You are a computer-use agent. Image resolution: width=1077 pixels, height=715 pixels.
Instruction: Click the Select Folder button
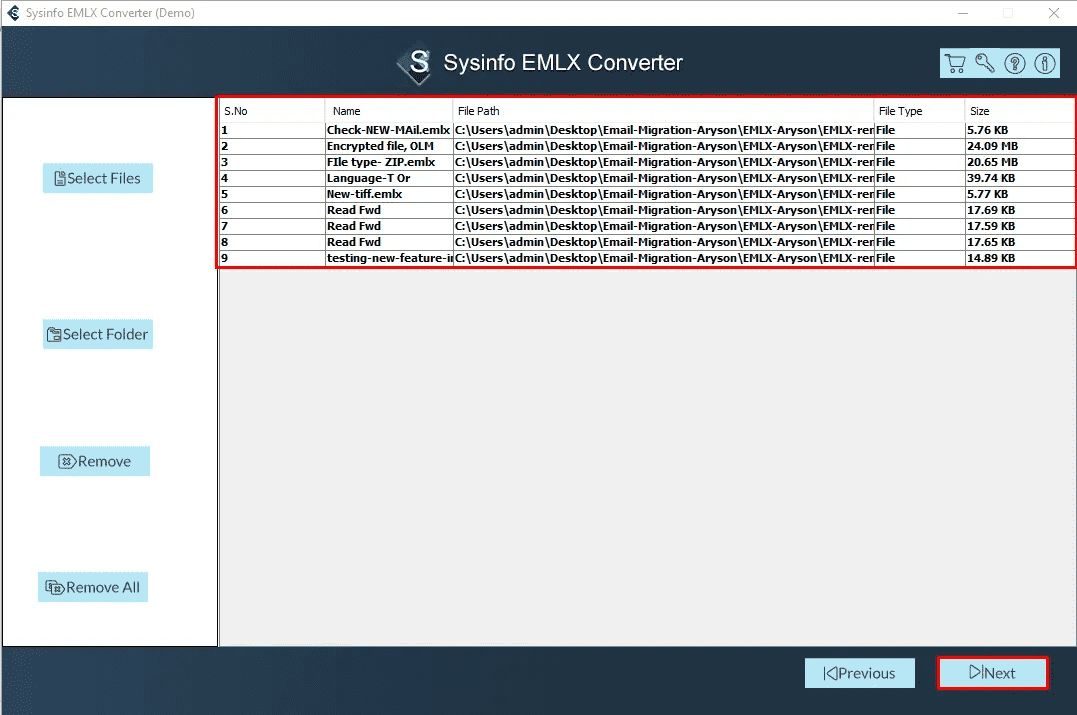pos(98,334)
